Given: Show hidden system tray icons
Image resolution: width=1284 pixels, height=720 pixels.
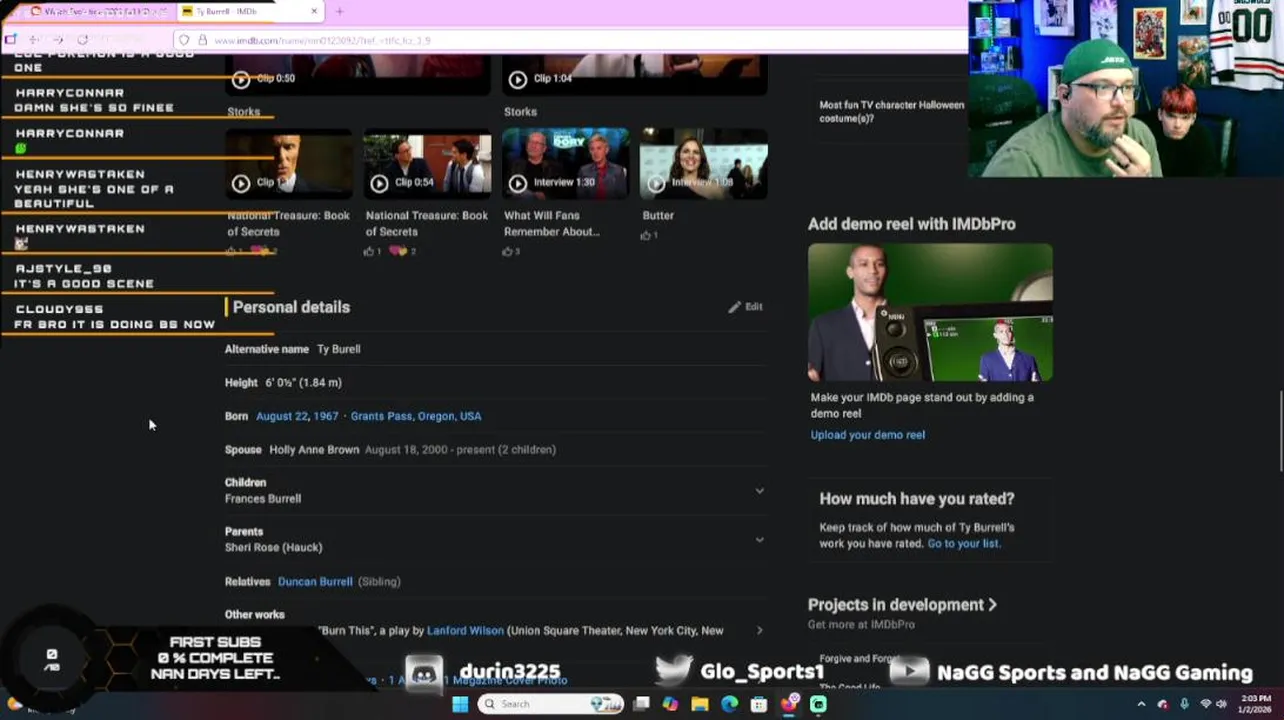Looking at the screenshot, I should (1141, 704).
